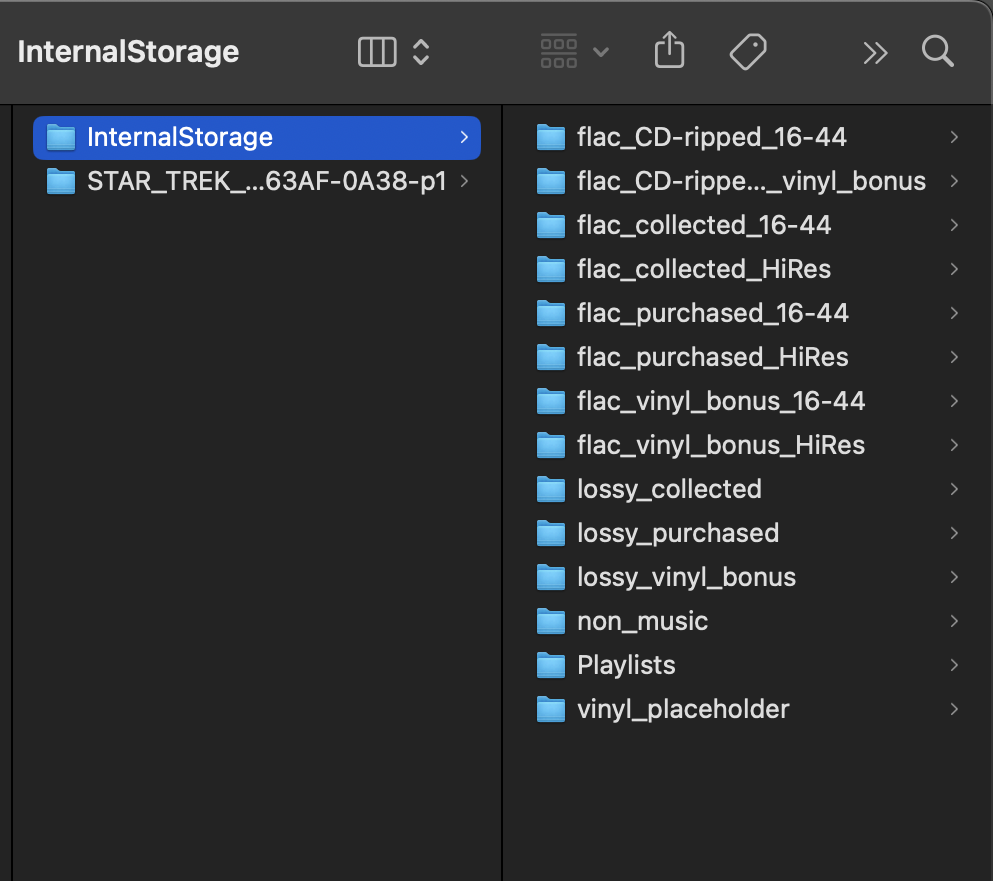Select the flac_purchased_16-44 folder
This screenshot has width=993, height=881.
click(x=712, y=313)
